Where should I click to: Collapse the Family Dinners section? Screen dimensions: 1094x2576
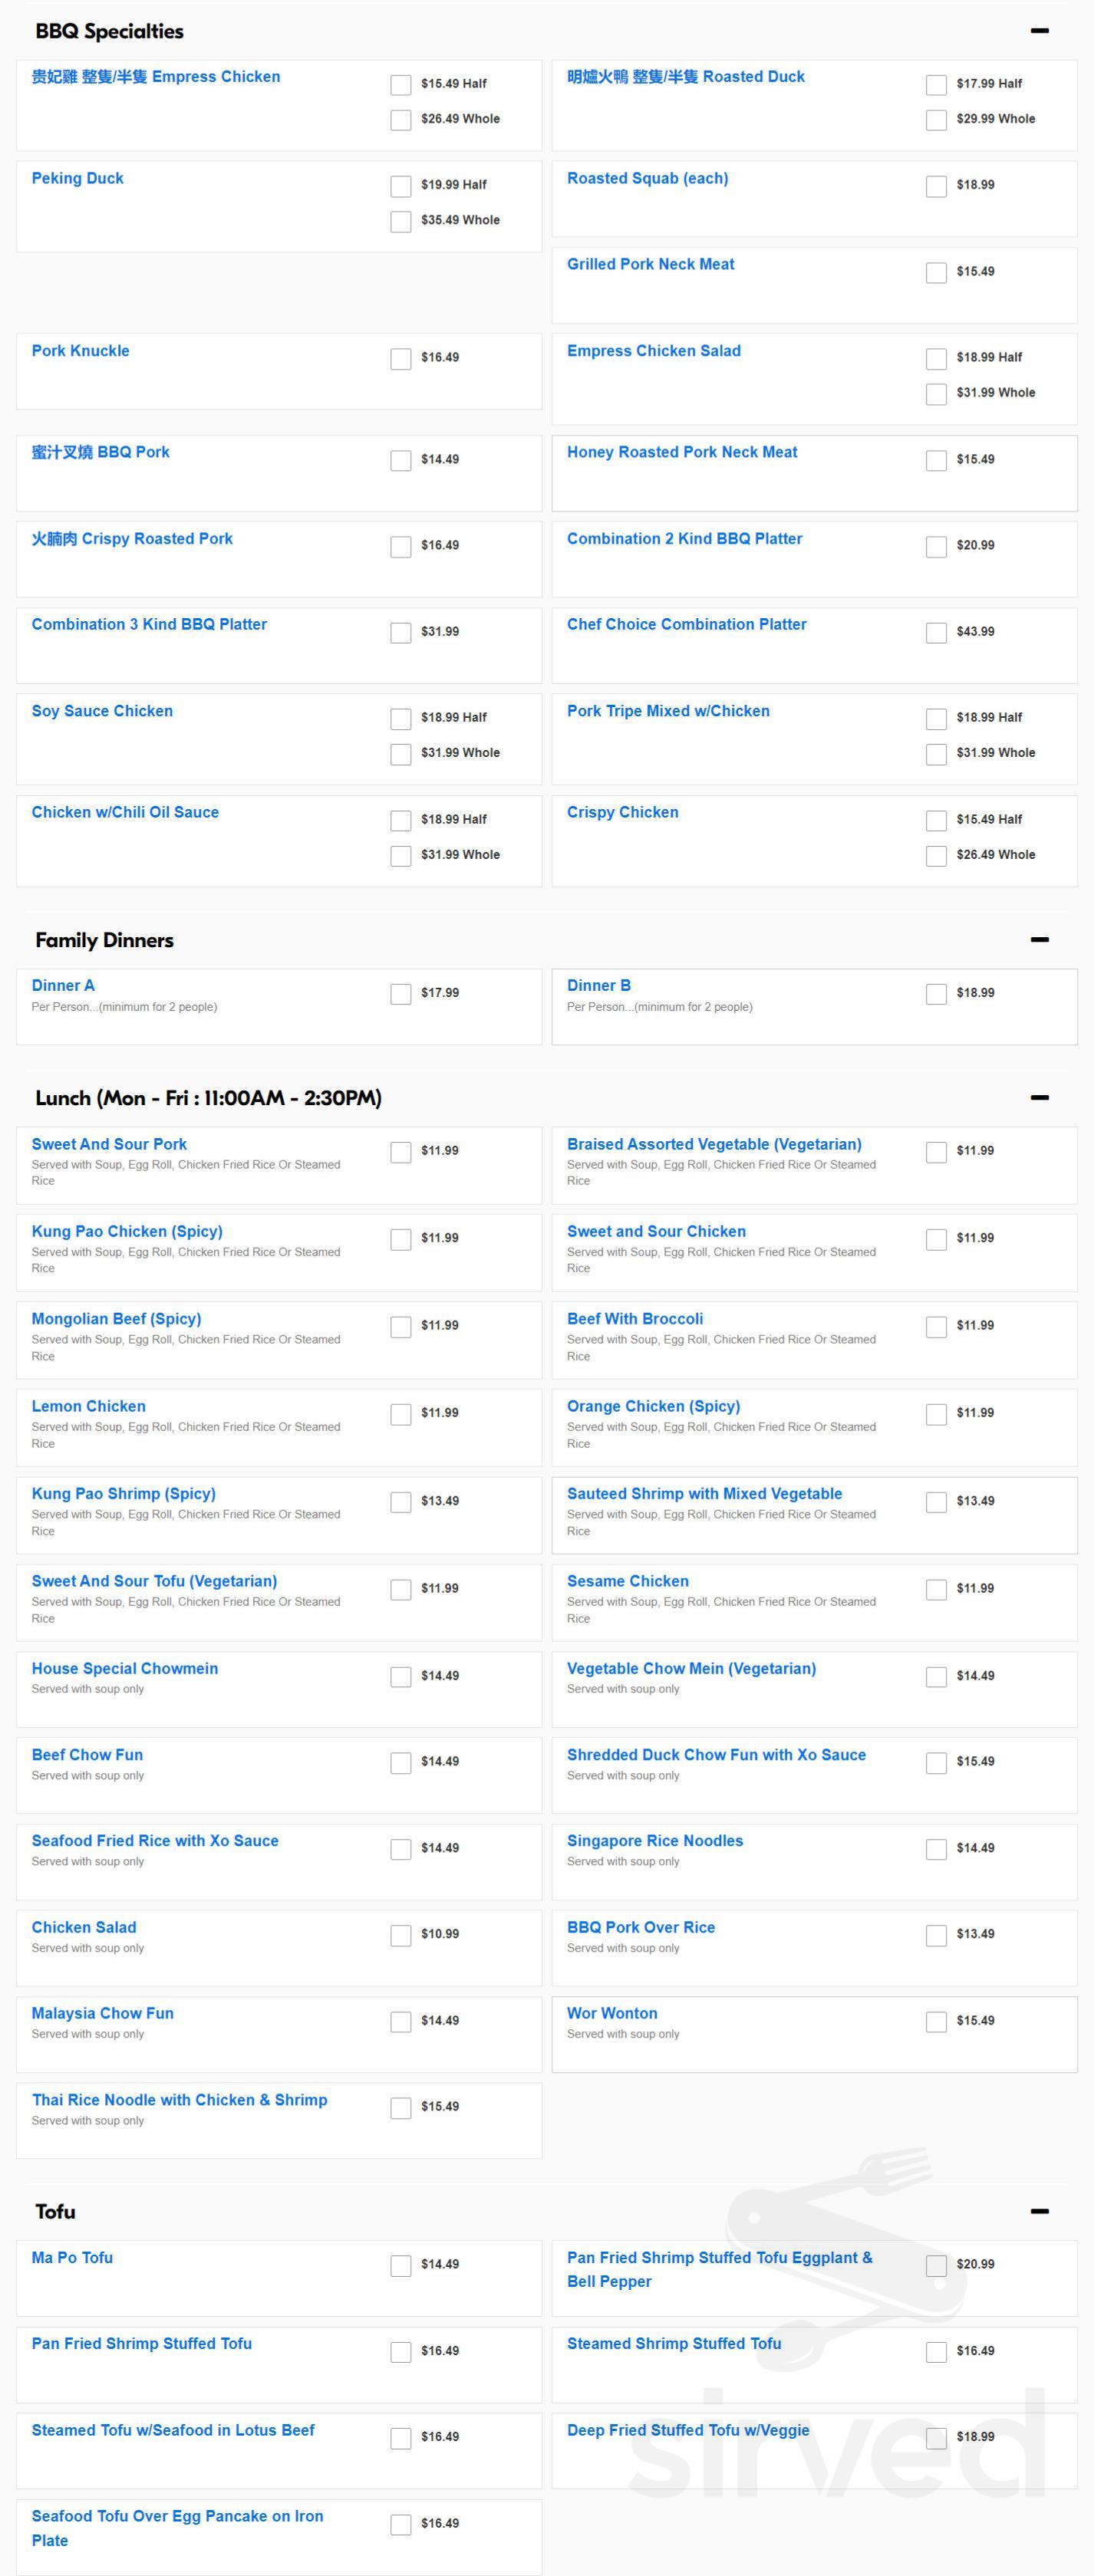[1039, 939]
